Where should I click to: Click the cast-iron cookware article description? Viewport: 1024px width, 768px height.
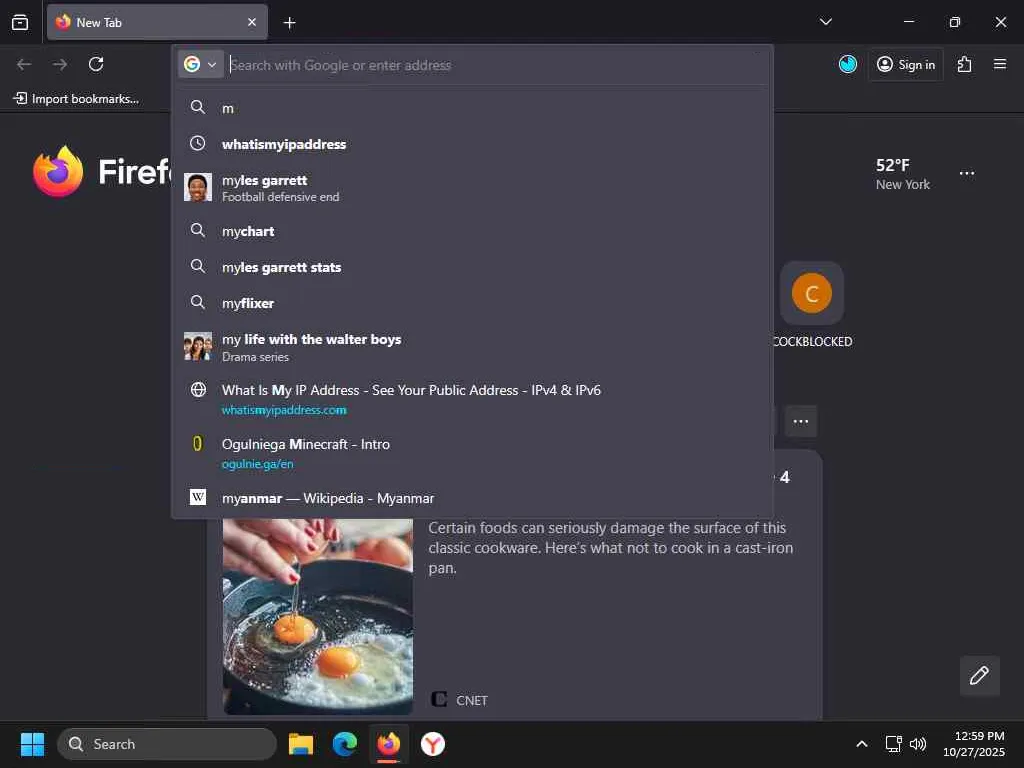click(x=611, y=547)
